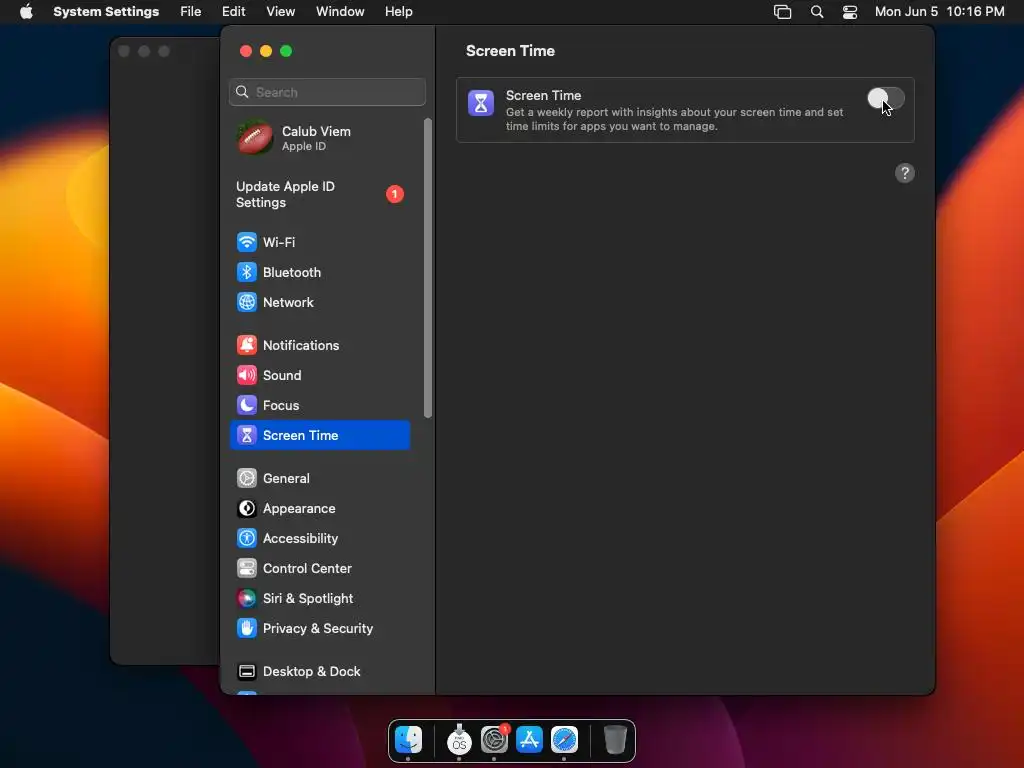Select the Screen Time sidebar item
Viewport: 1024px width, 768px height.
(x=320, y=436)
